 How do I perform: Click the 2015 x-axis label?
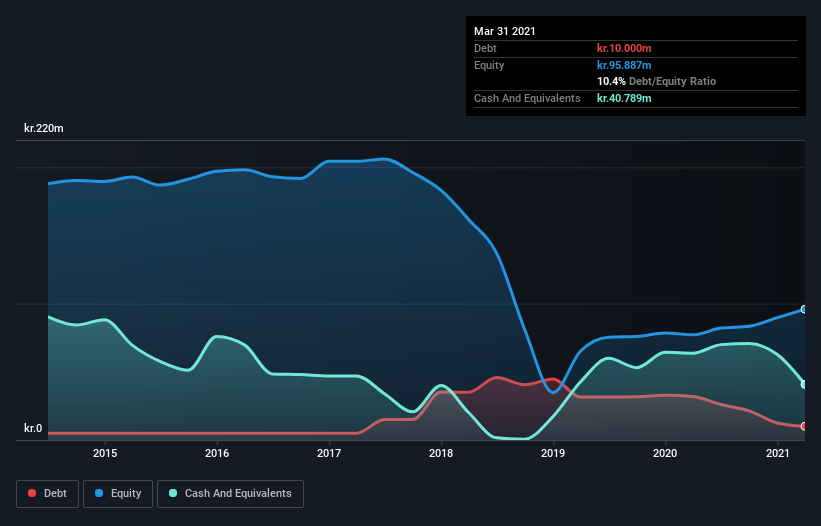(105, 453)
